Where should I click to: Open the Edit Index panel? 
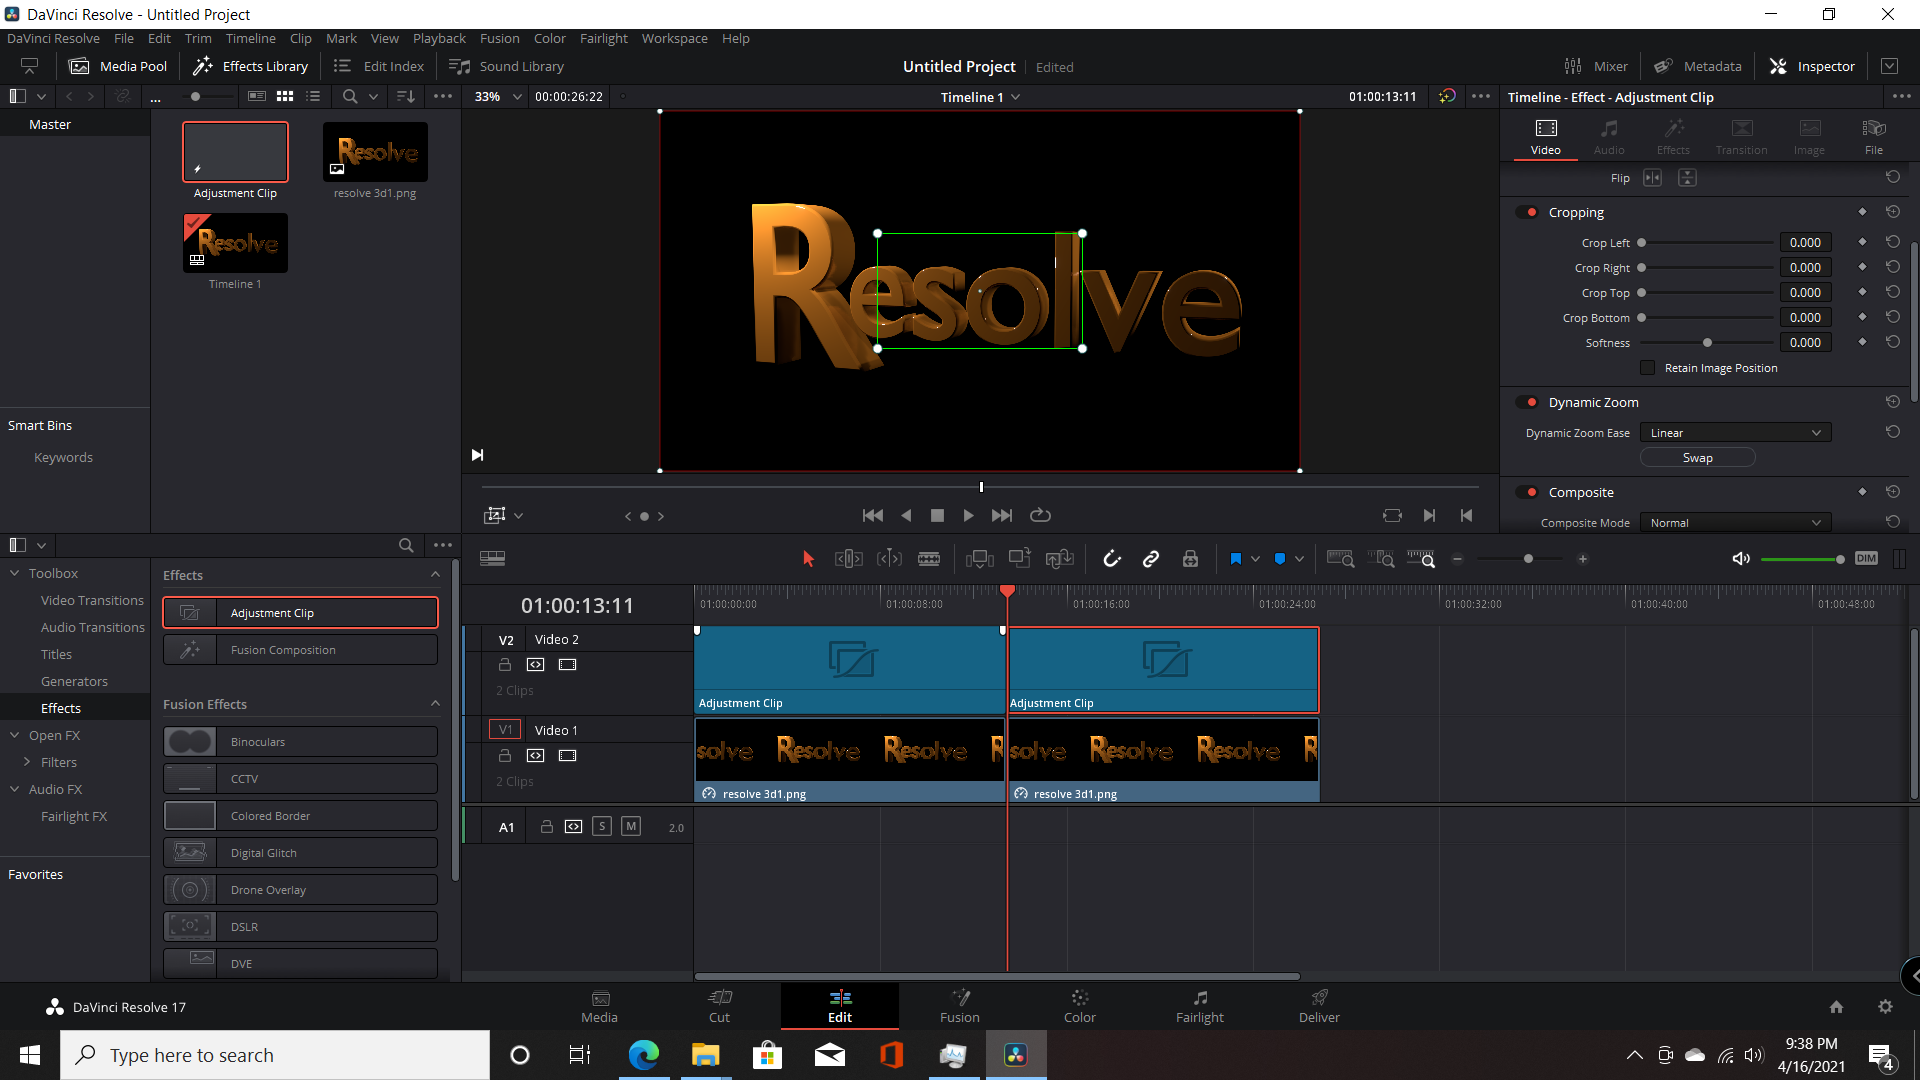tap(379, 66)
